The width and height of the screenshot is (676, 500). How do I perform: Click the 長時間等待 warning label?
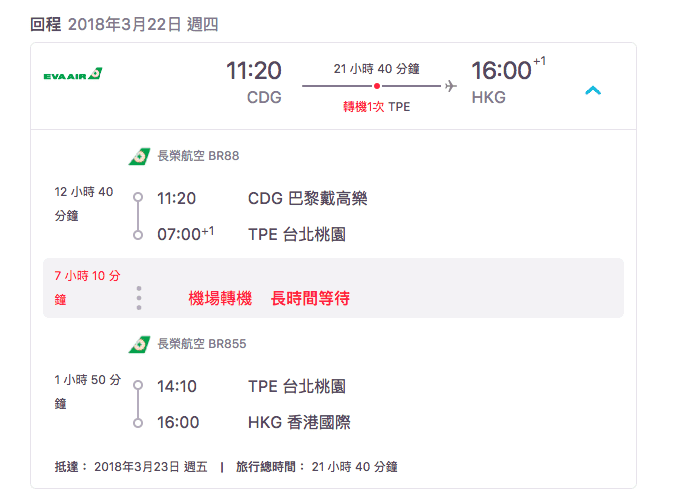point(310,298)
